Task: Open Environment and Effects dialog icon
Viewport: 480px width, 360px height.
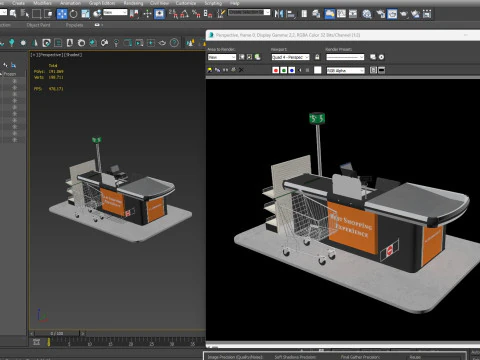Action: [x=381, y=57]
